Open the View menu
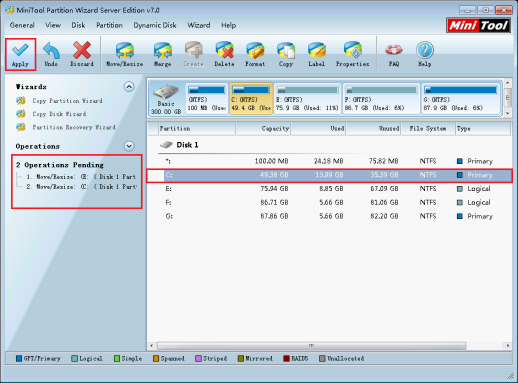This screenshot has width=518, height=383. (x=53, y=25)
